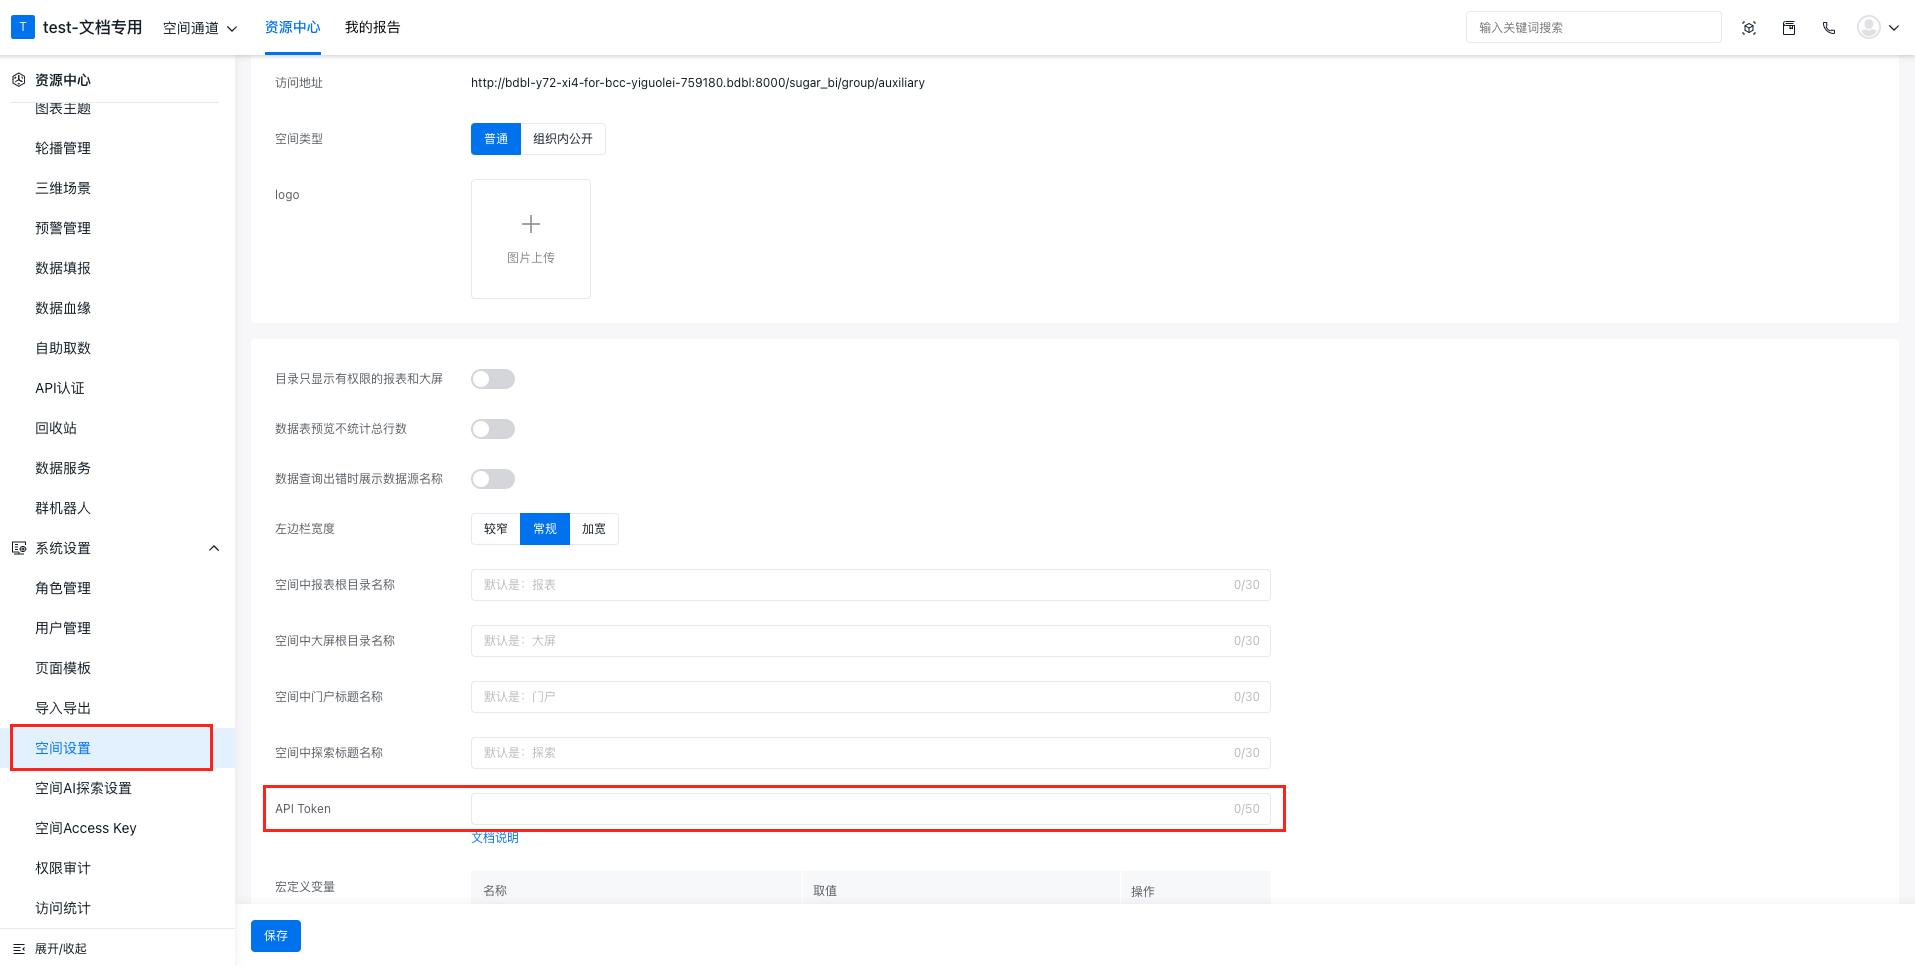Screen dimensions: 1915x966
Task: Open 数据服务 in the sidebar
Action: (x=63, y=468)
